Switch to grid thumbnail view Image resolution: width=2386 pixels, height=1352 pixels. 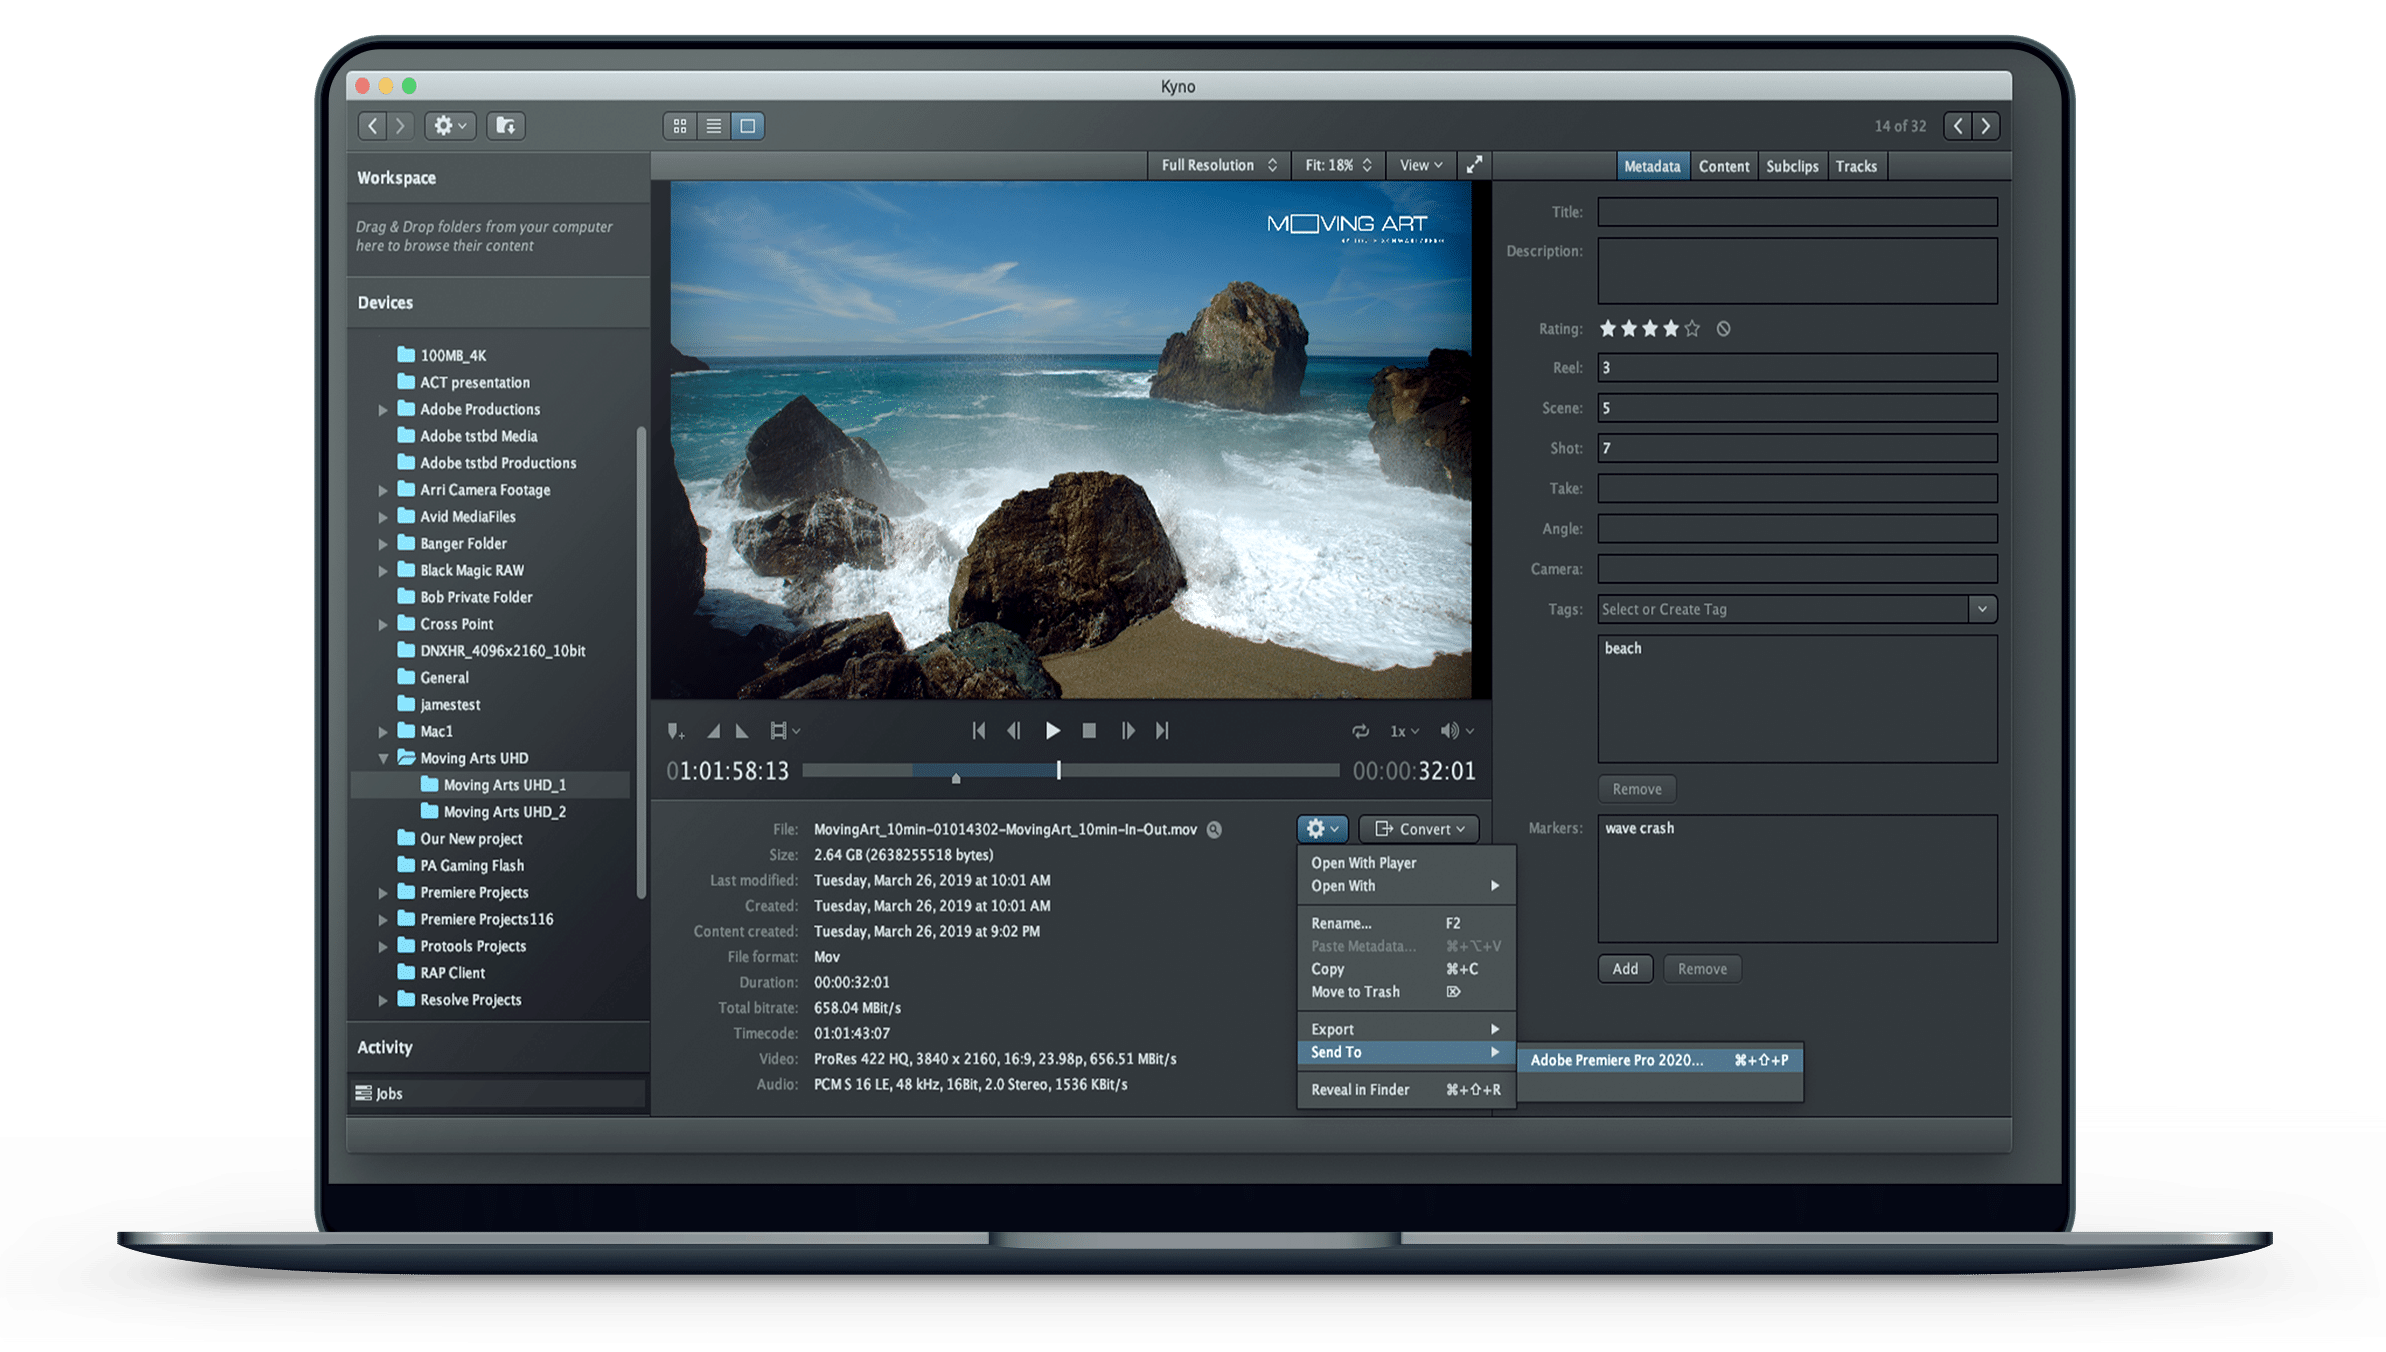pos(680,126)
